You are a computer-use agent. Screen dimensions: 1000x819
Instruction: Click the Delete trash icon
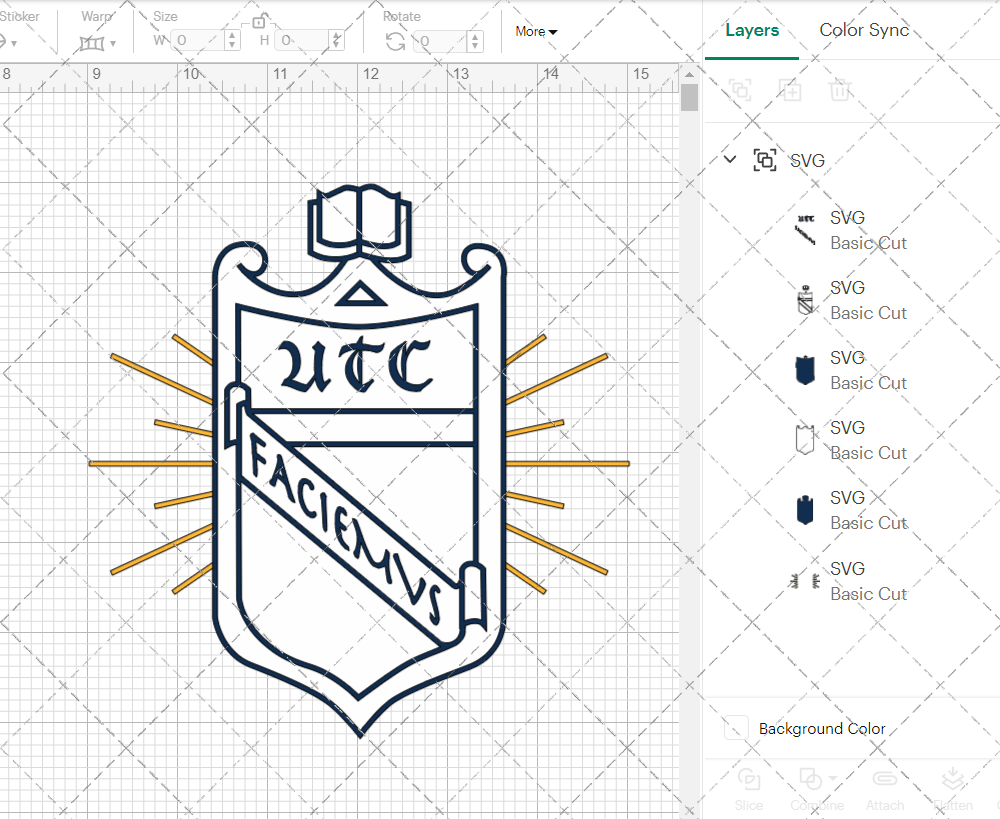click(x=840, y=90)
